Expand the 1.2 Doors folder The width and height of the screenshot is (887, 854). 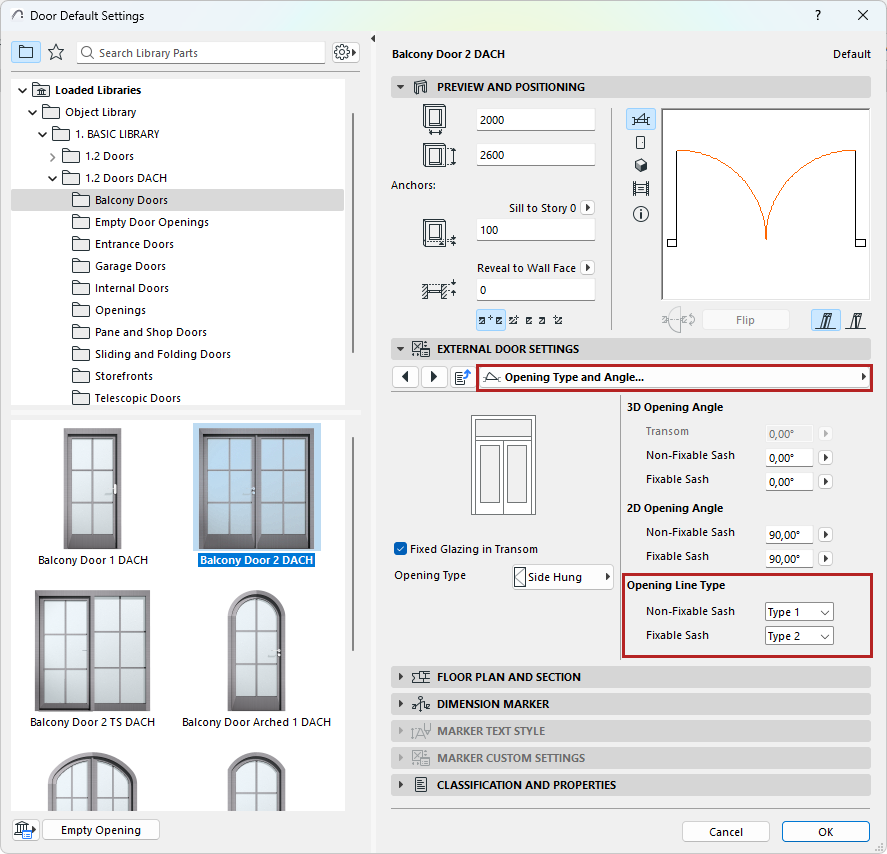pos(52,157)
